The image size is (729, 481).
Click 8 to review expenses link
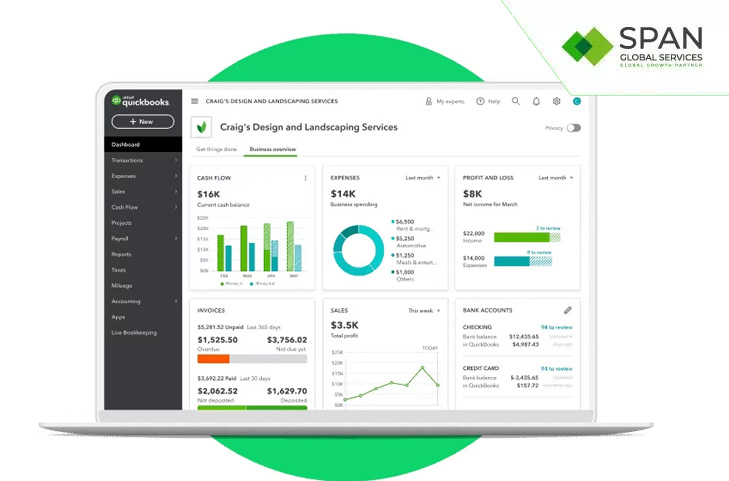click(539, 252)
